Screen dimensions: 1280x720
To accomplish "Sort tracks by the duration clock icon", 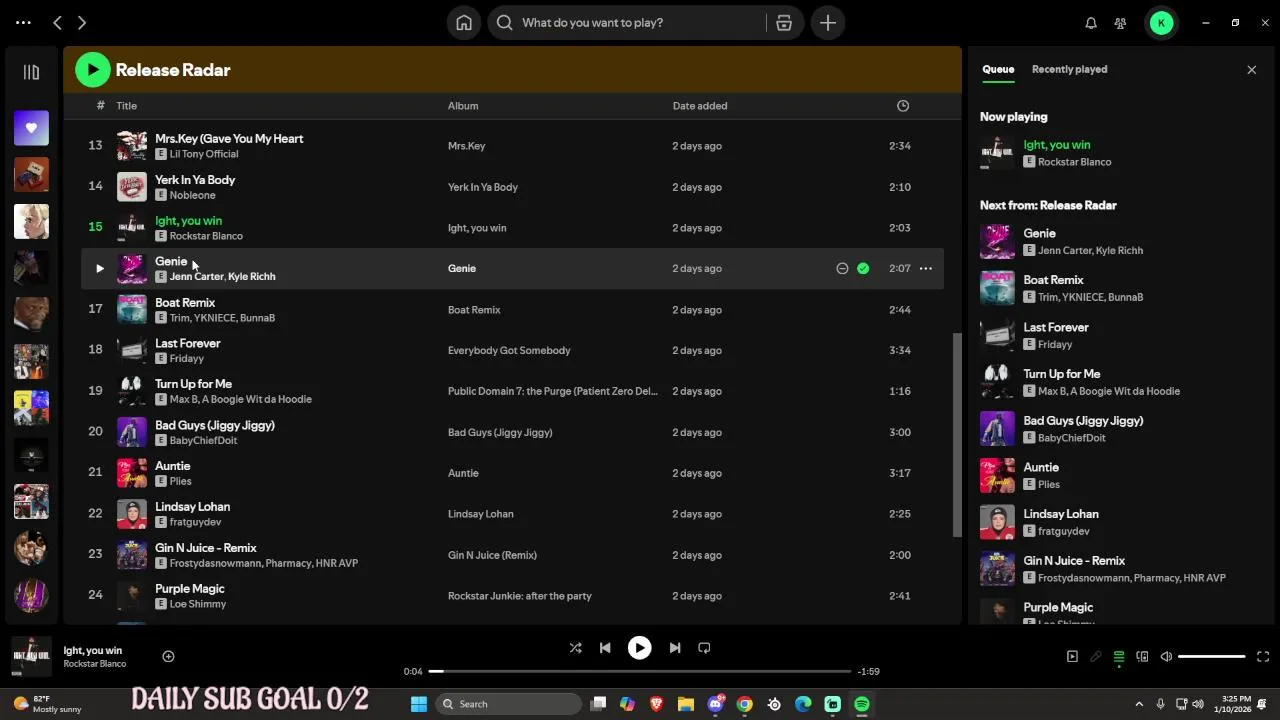I will (903, 106).
